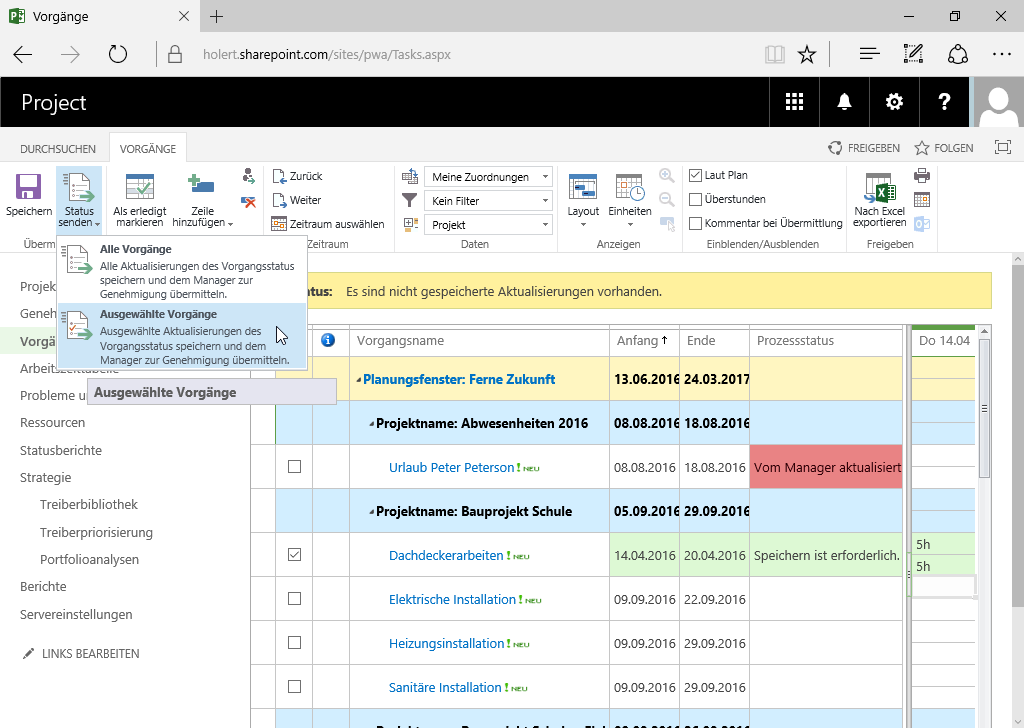This screenshot has width=1024, height=728.
Task: Click Zeitraum auswählen button
Action: coord(328,224)
